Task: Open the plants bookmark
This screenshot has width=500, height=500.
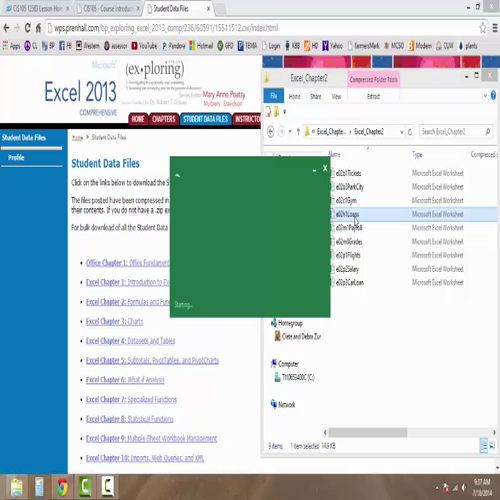Action: [468, 46]
